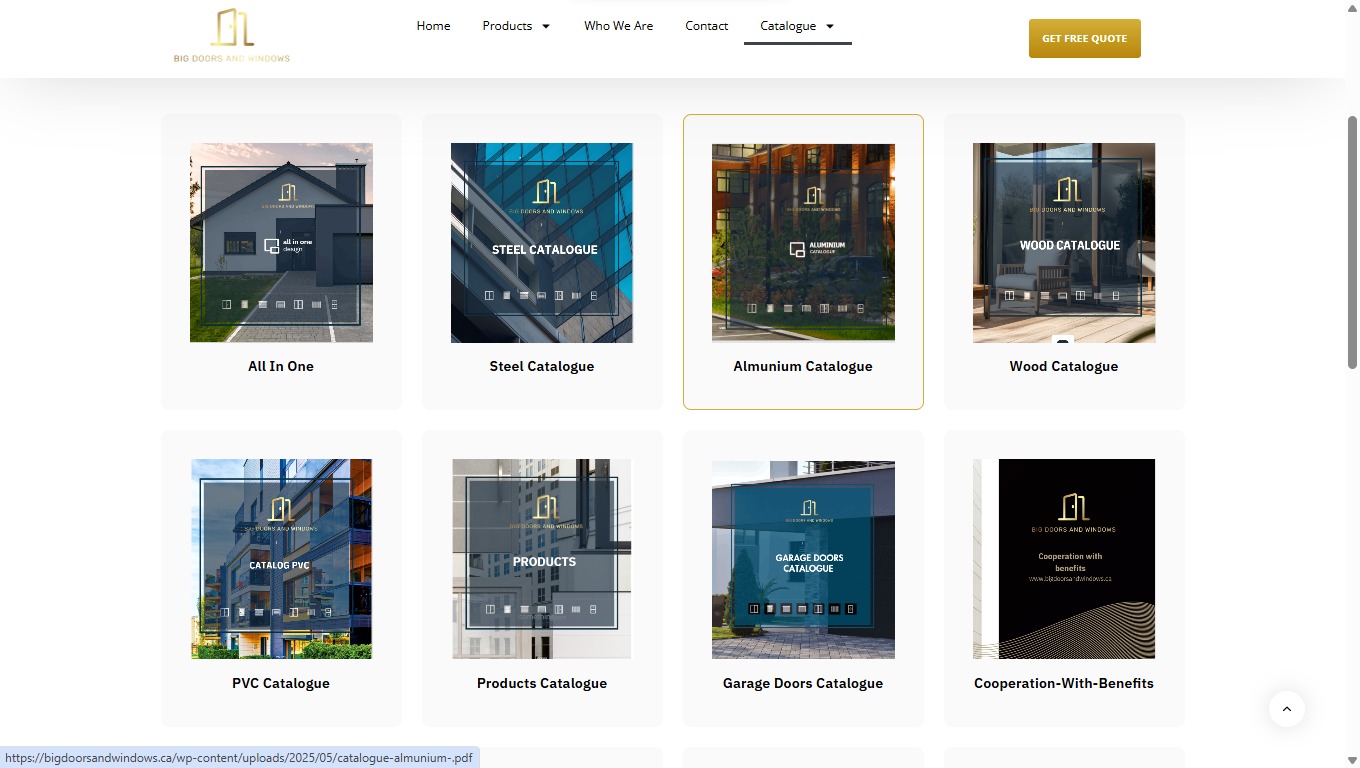
Task: Click the Almunium Catalogue title text
Action: (803, 366)
